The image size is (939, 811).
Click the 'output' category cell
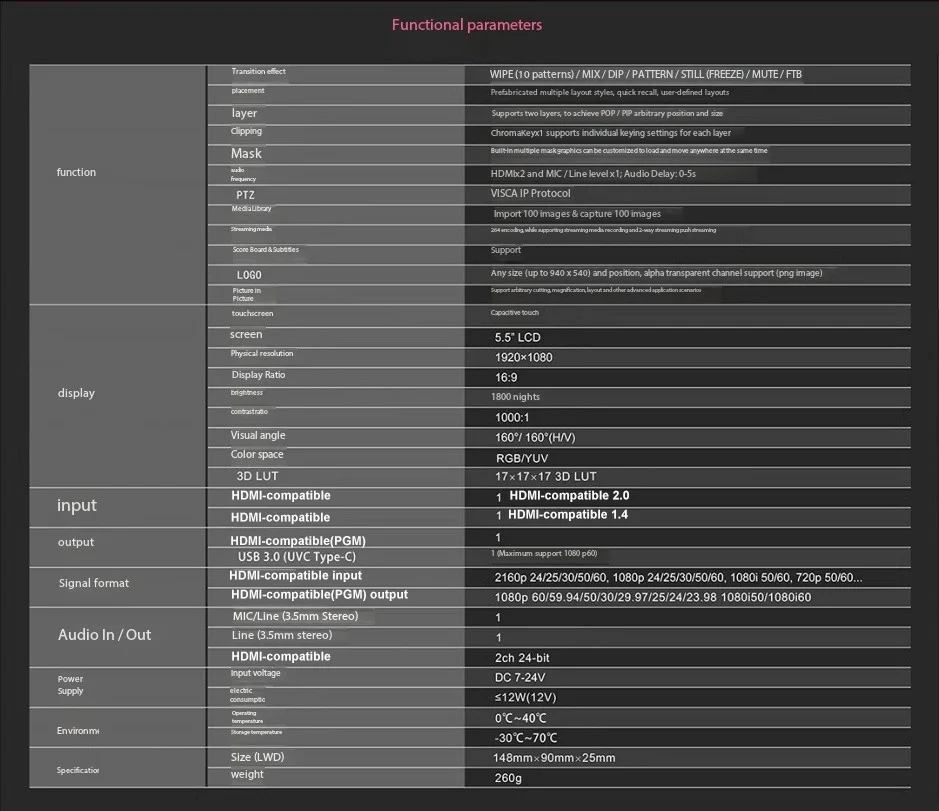117,547
